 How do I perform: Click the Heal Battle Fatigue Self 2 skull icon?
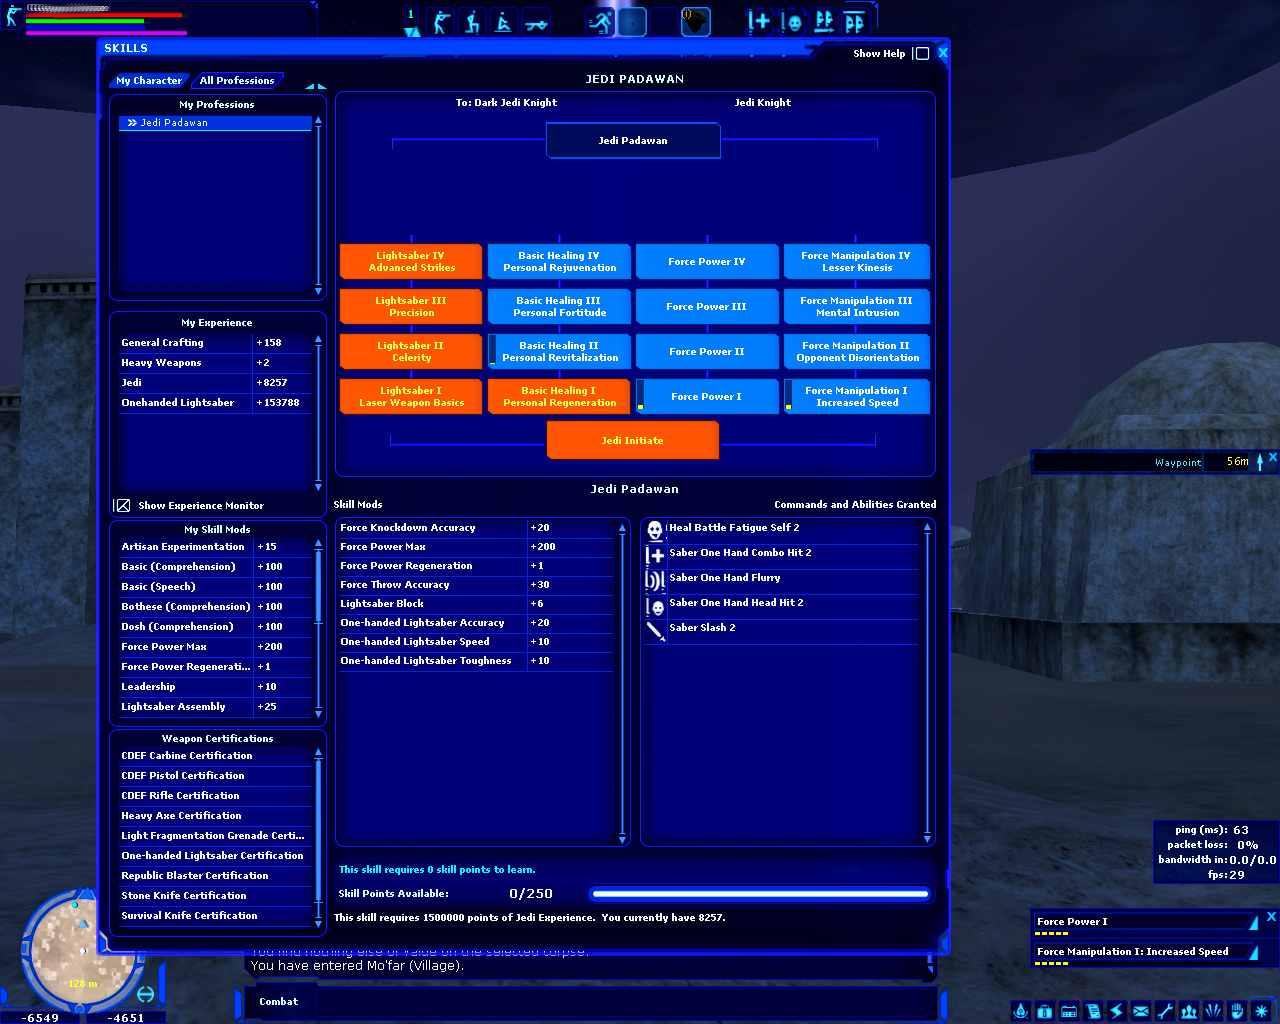point(655,529)
